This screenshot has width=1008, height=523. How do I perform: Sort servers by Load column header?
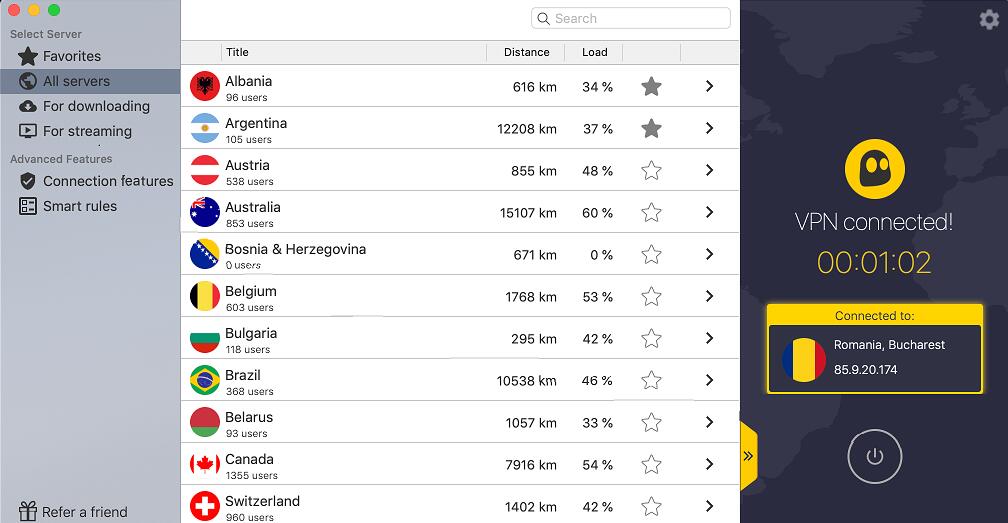tap(594, 52)
